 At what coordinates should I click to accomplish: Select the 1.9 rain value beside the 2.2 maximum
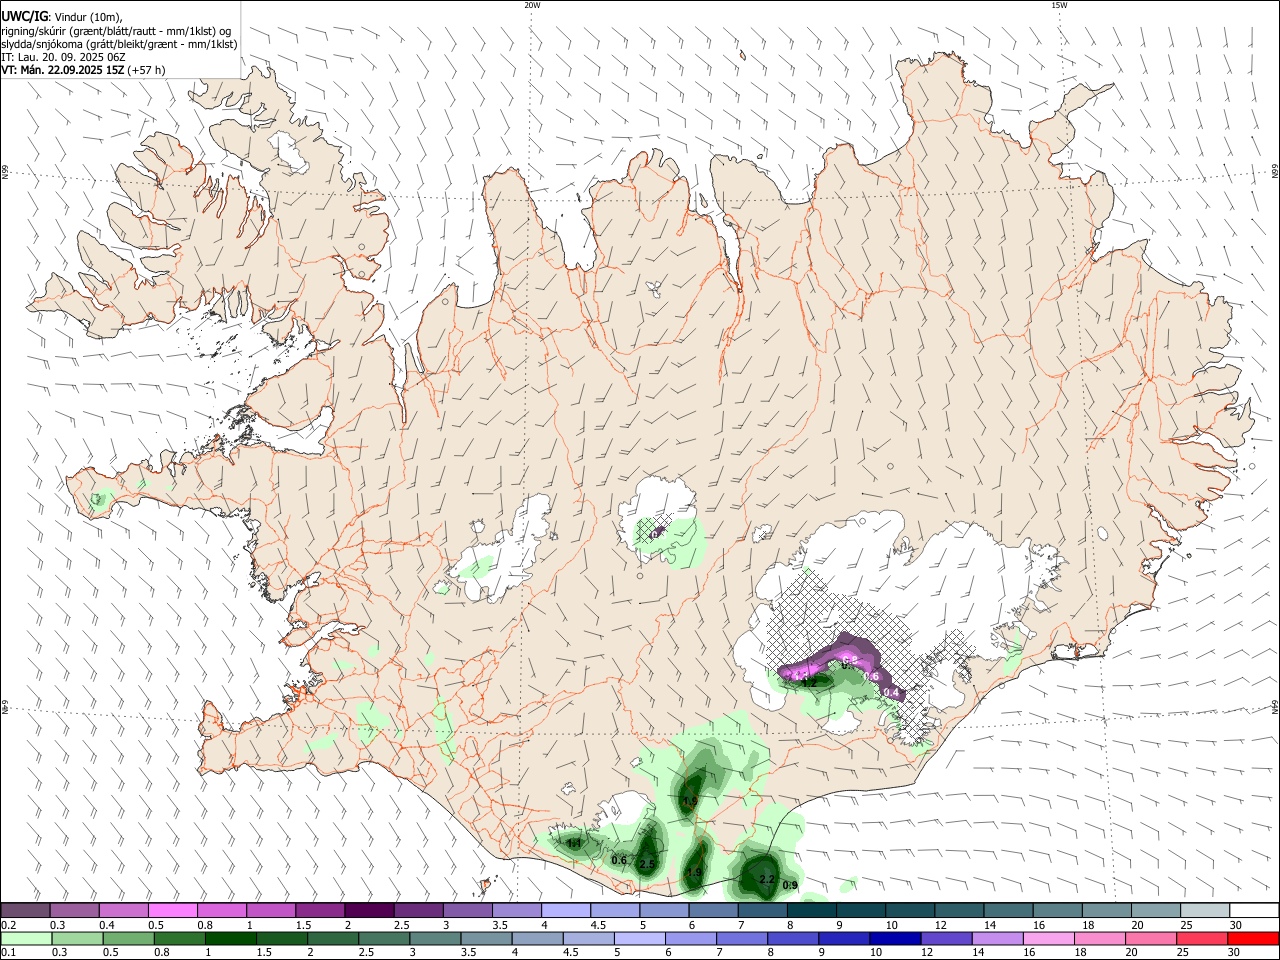693,873
